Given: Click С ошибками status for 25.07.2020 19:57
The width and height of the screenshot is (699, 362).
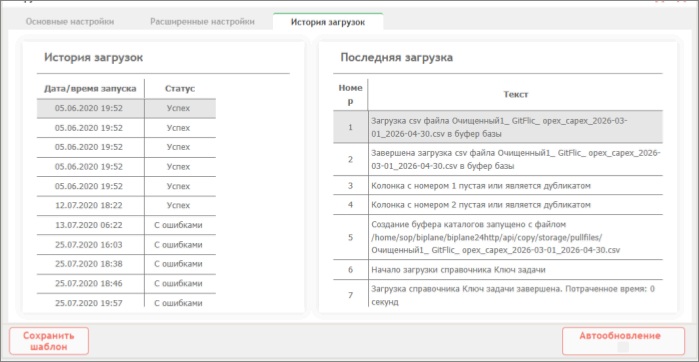Looking at the screenshot, I should 178,303.
